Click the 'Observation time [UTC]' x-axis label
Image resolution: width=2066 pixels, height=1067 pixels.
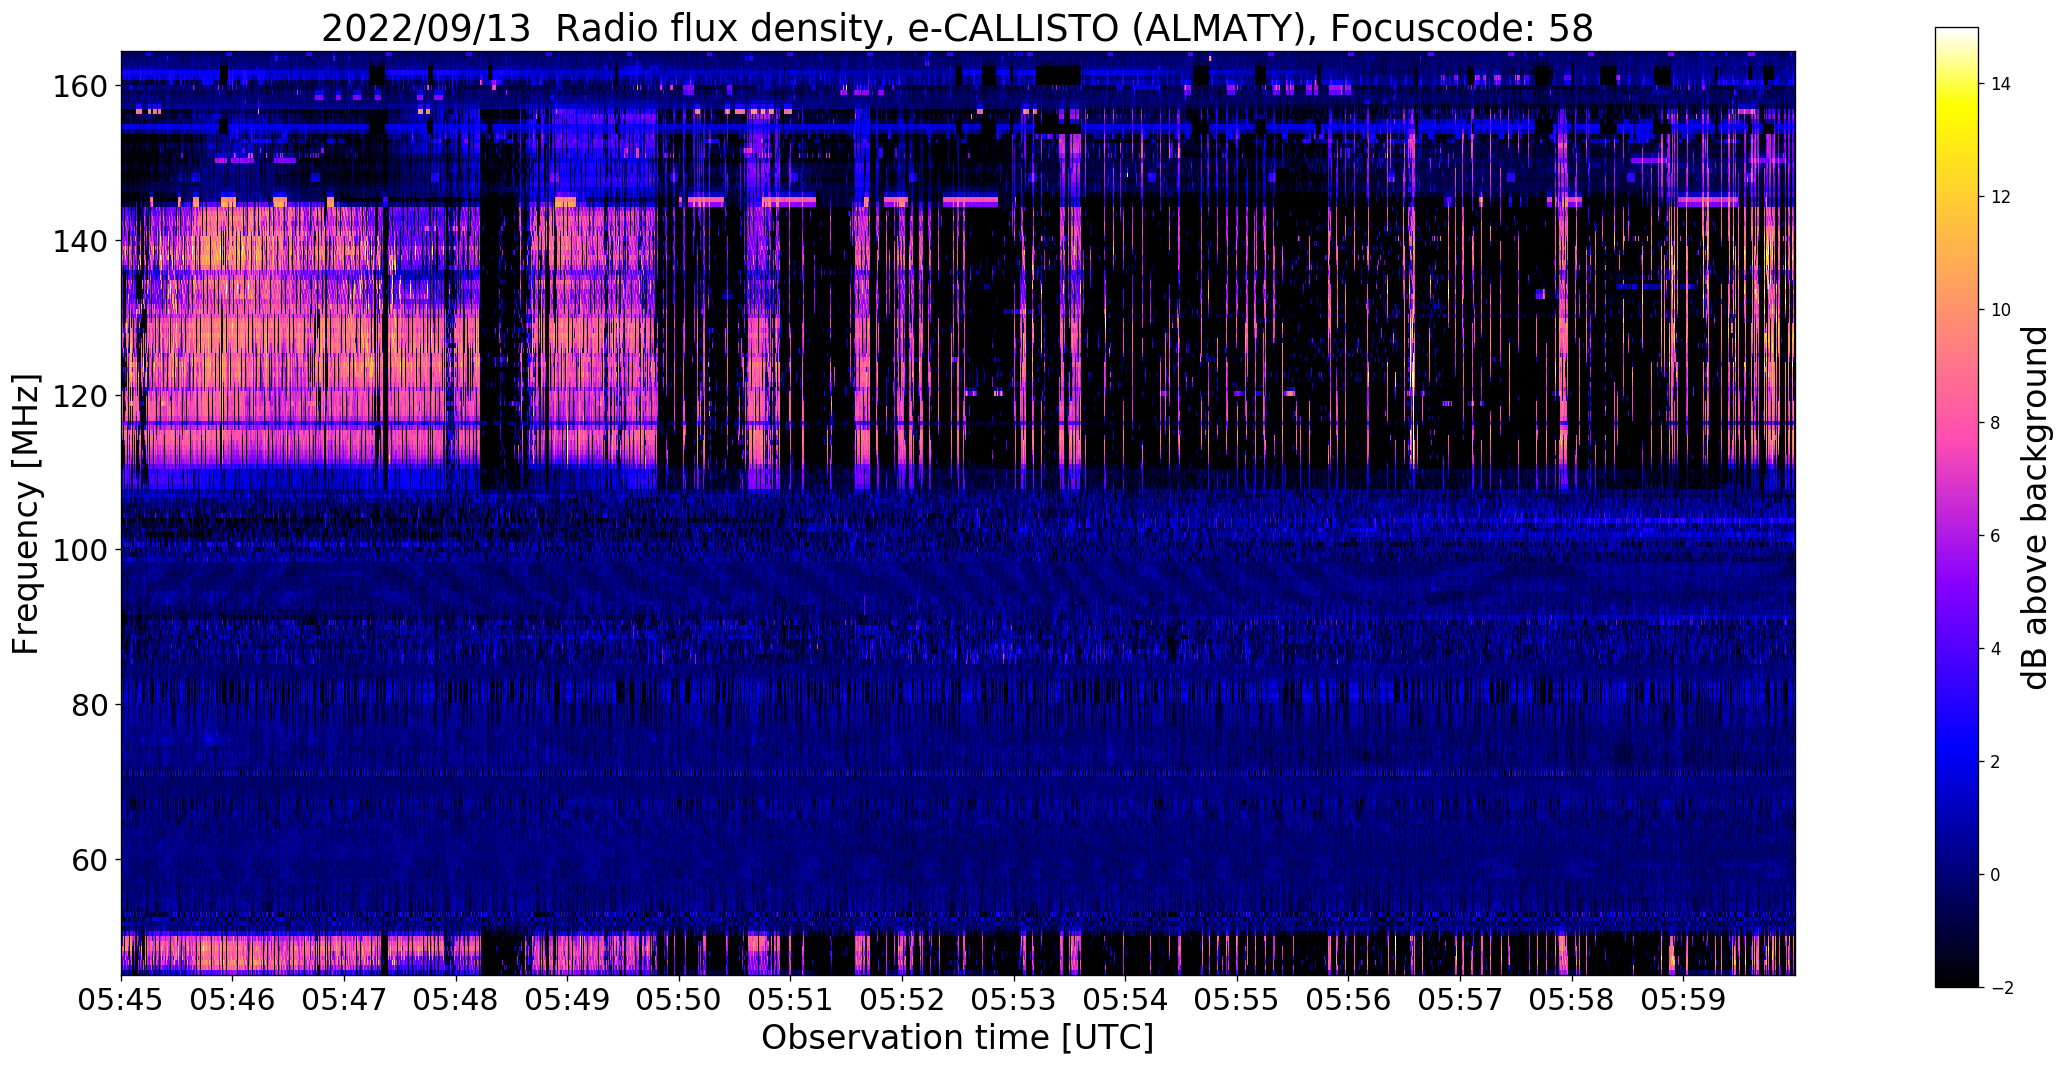957,1038
